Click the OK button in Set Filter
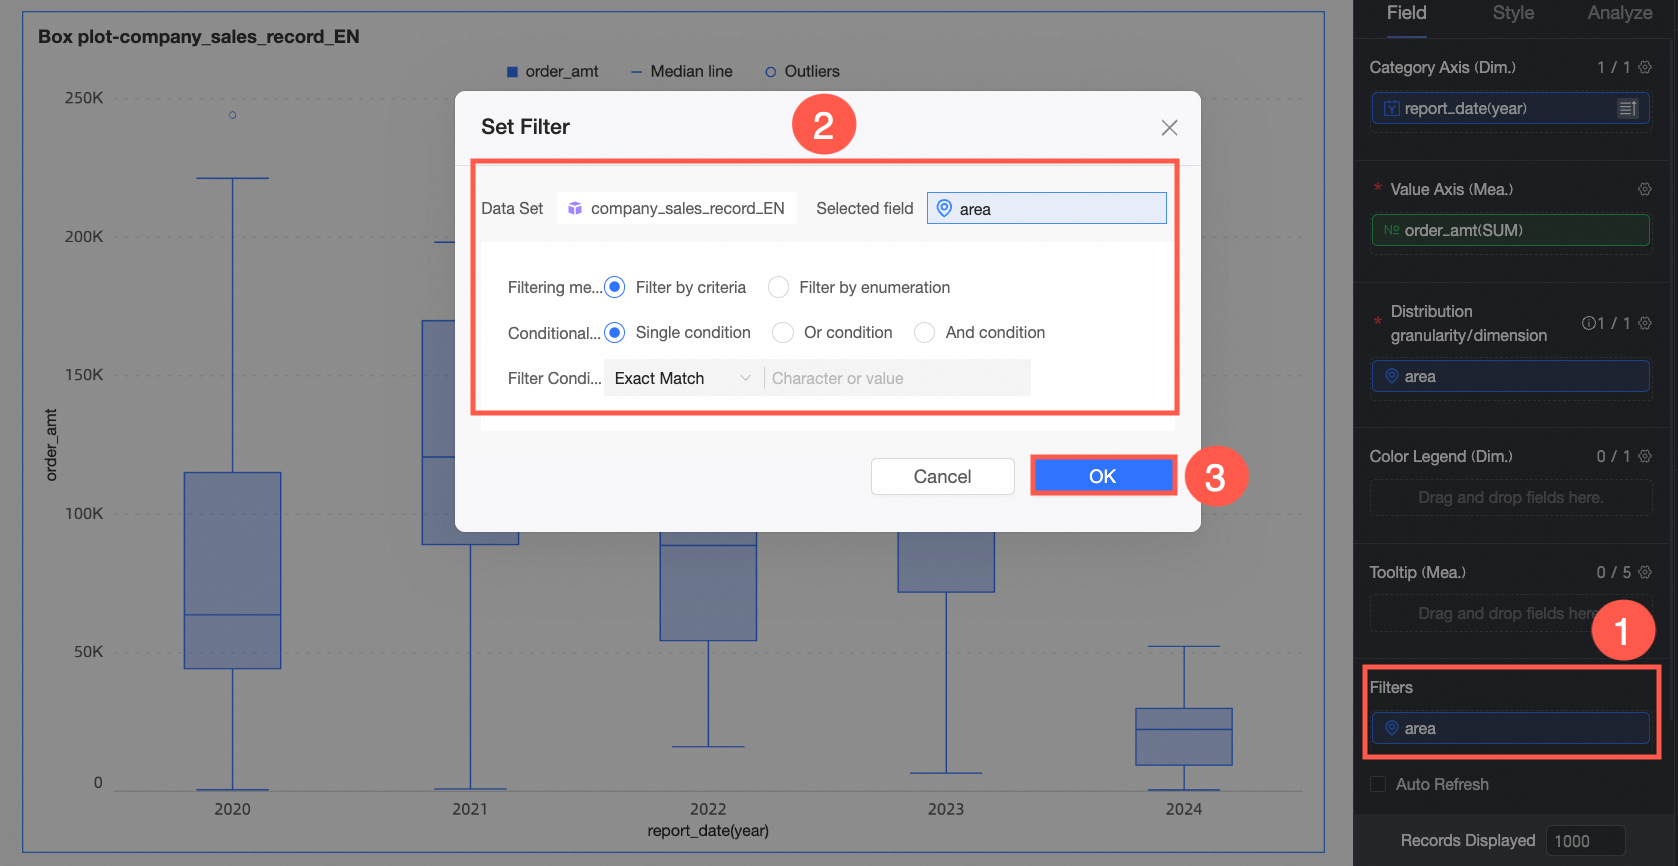The height and width of the screenshot is (866, 1678). 1103,476
